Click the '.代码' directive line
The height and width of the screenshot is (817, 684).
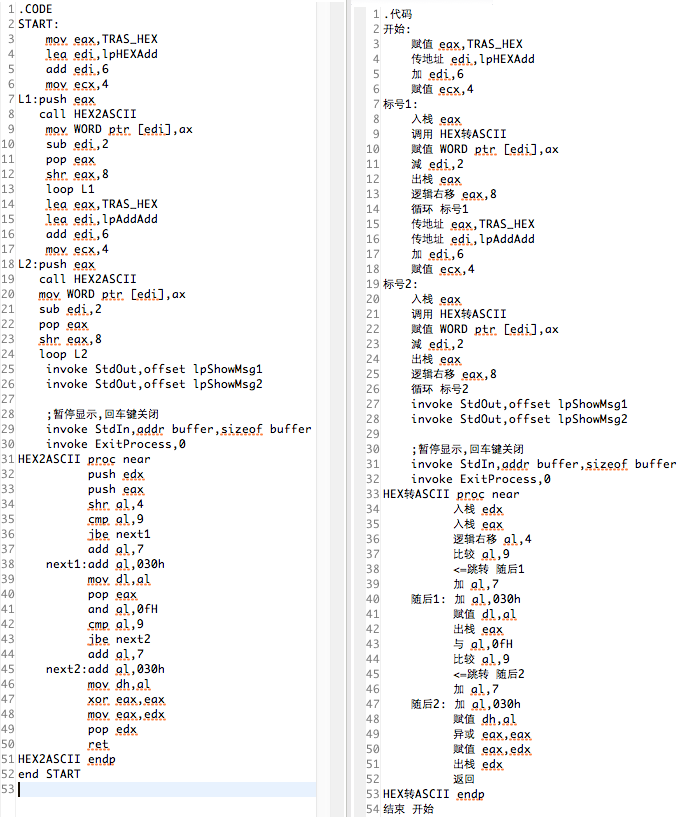click(x=397, y=14)
